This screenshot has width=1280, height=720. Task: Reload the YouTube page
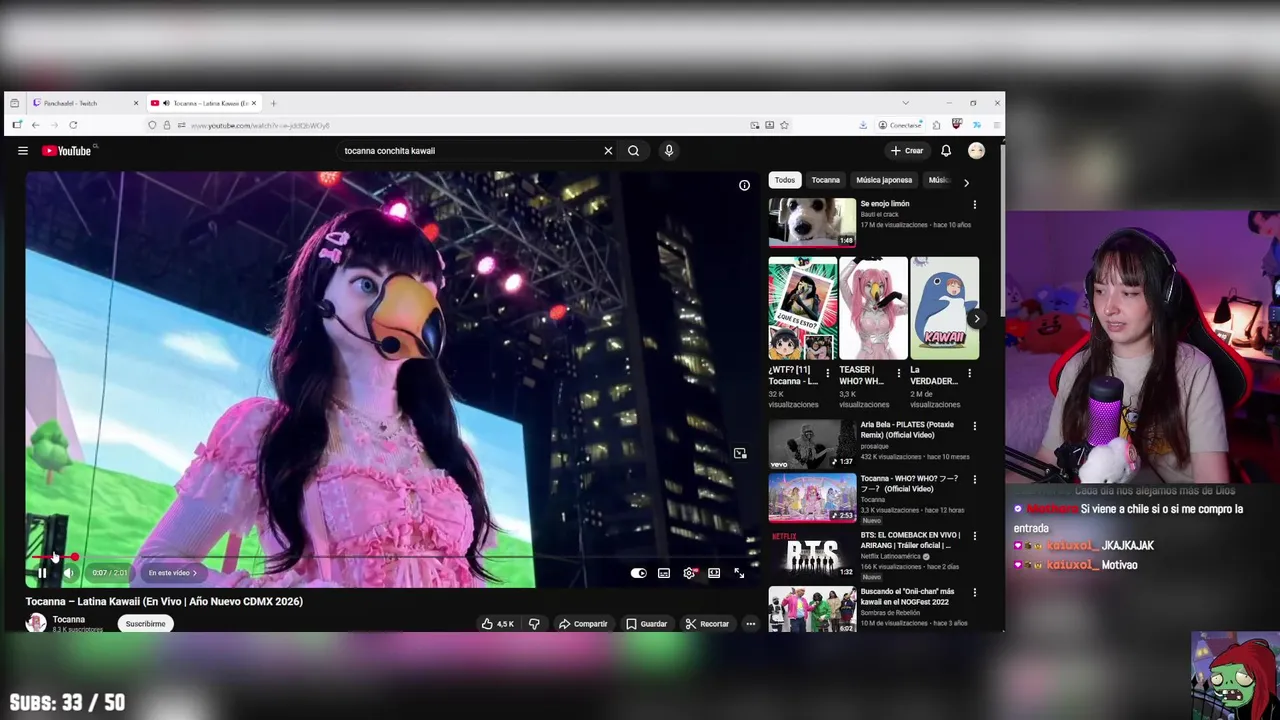(73, 125)
